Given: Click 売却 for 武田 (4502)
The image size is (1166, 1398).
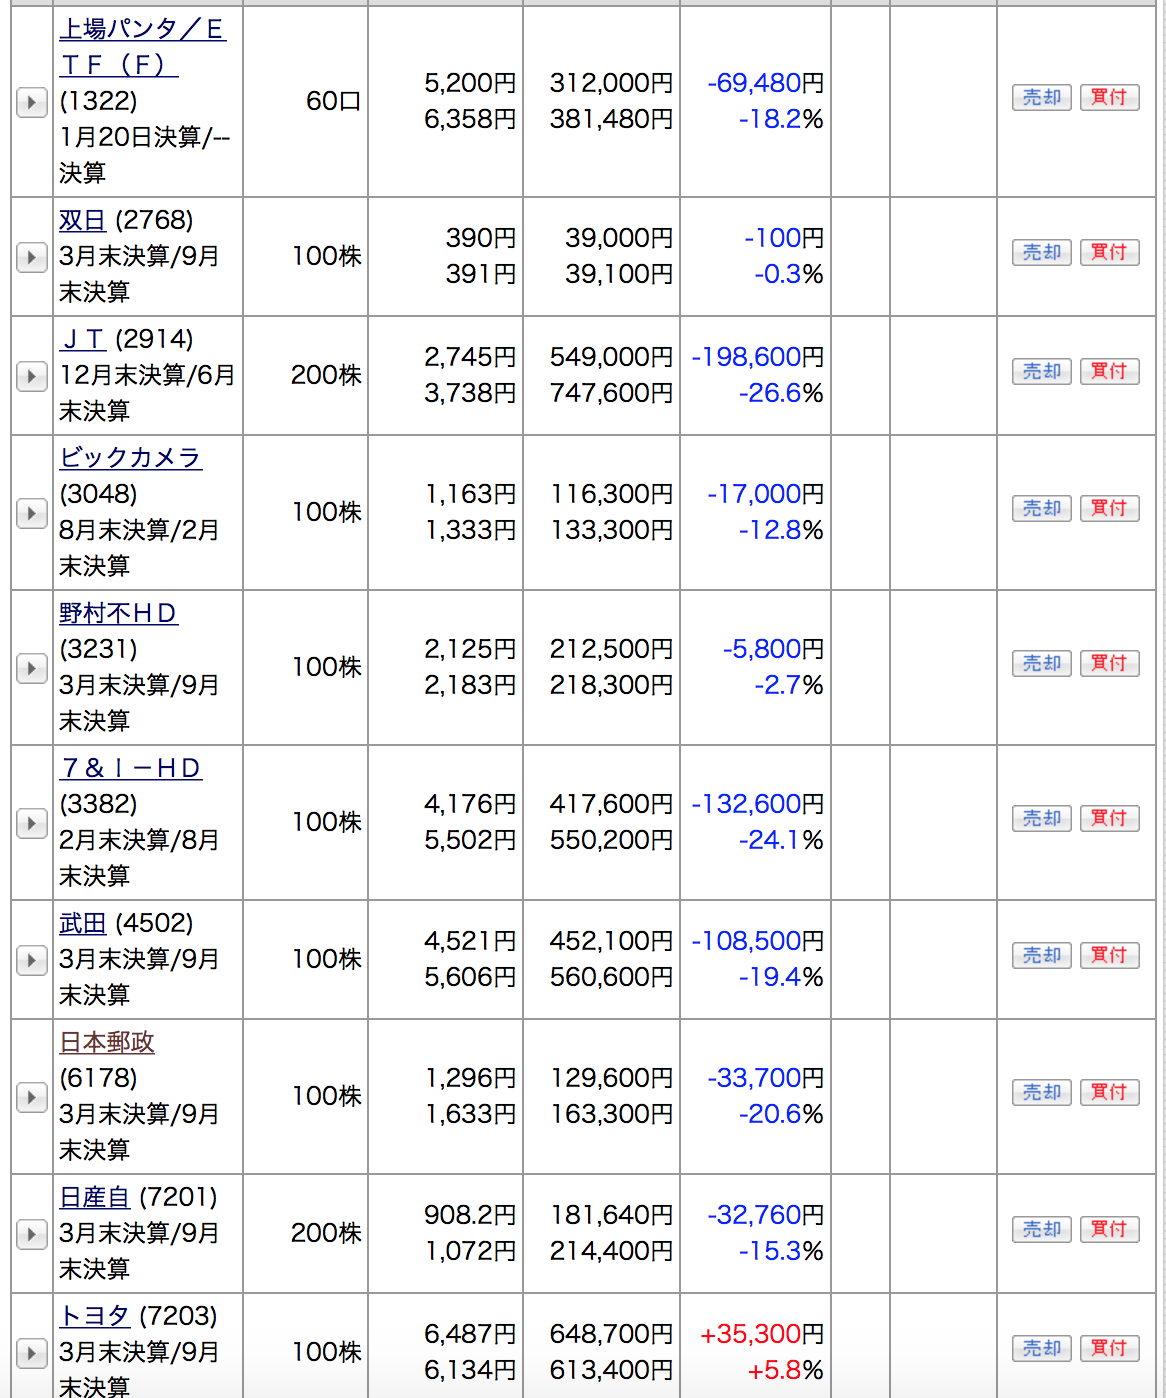Looking at the screenshot, I should [1042, 955].
